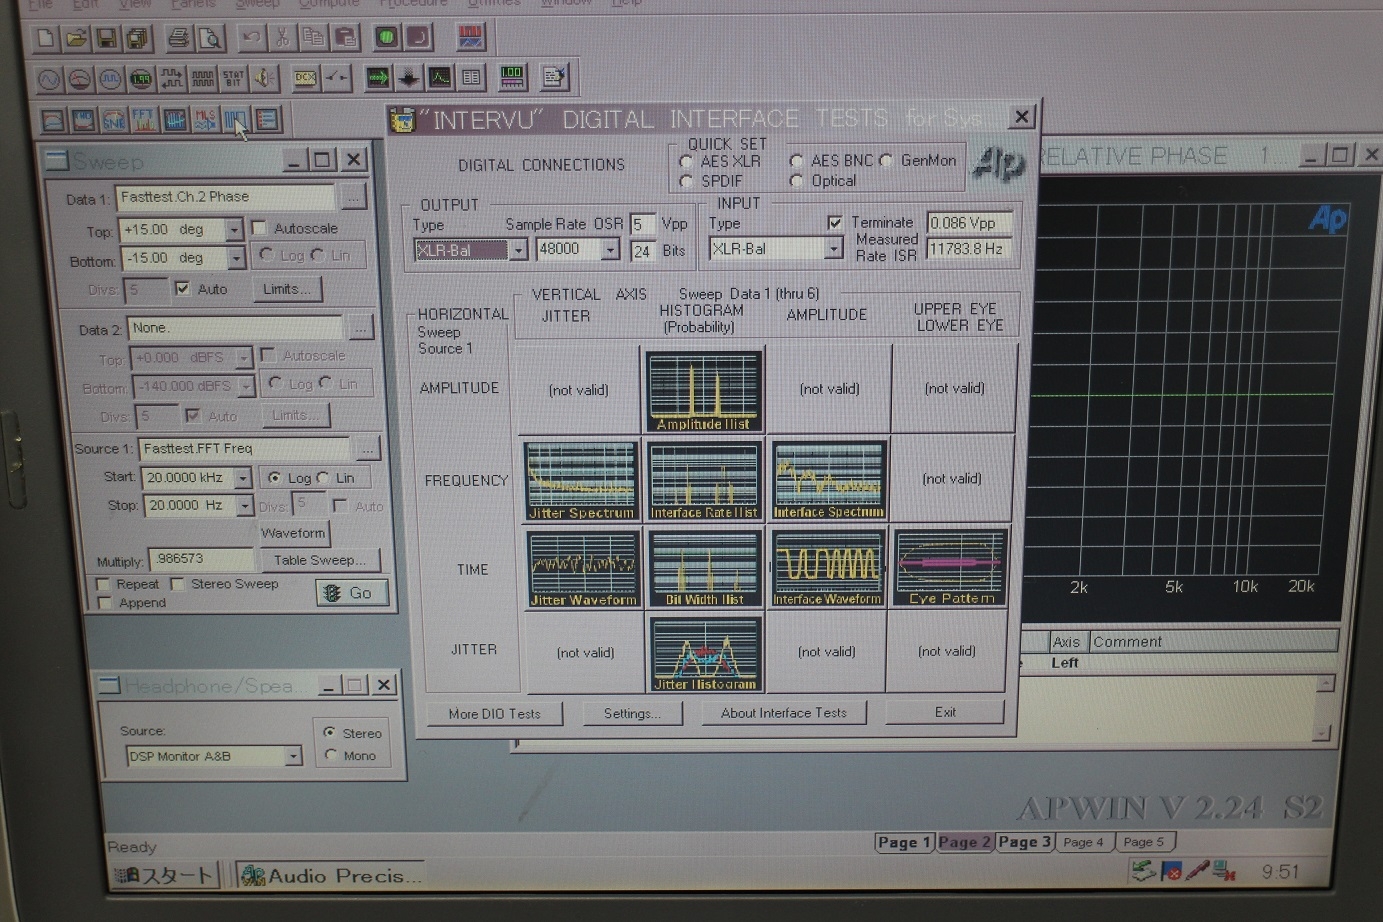The width and height of the screenshot is (1383, 922).
Task: Open Data 1 Bottom units dropdown
Action: click(236, 258)
